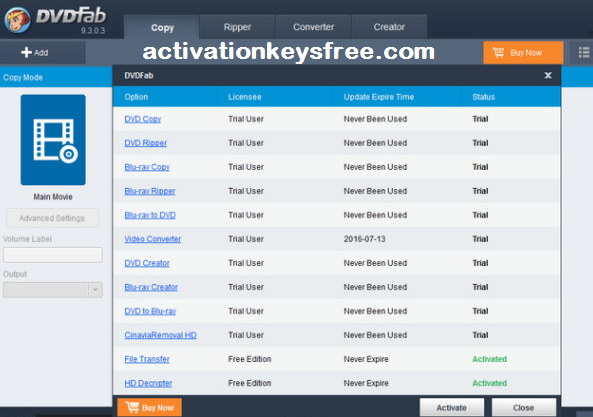Open the DVD Creator link
Screen dimensions: 593x417
[x=147, y=263]
